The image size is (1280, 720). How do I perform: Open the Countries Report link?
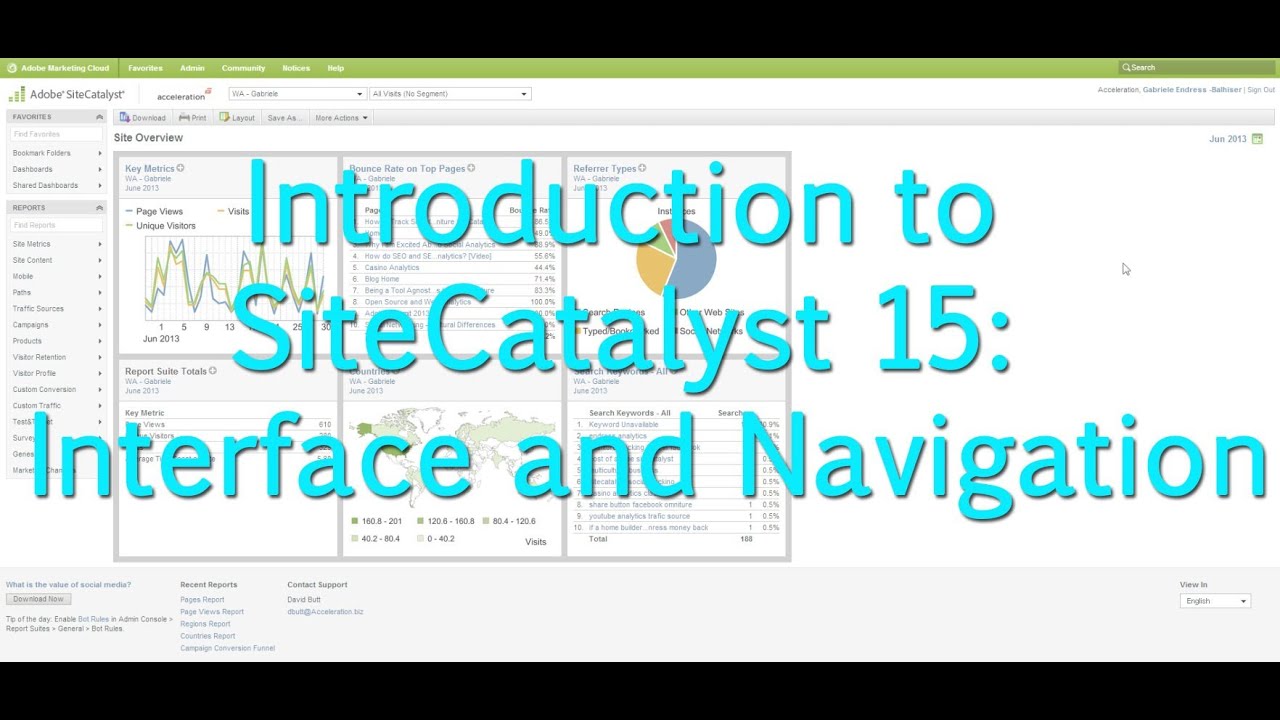click(208, 636)
